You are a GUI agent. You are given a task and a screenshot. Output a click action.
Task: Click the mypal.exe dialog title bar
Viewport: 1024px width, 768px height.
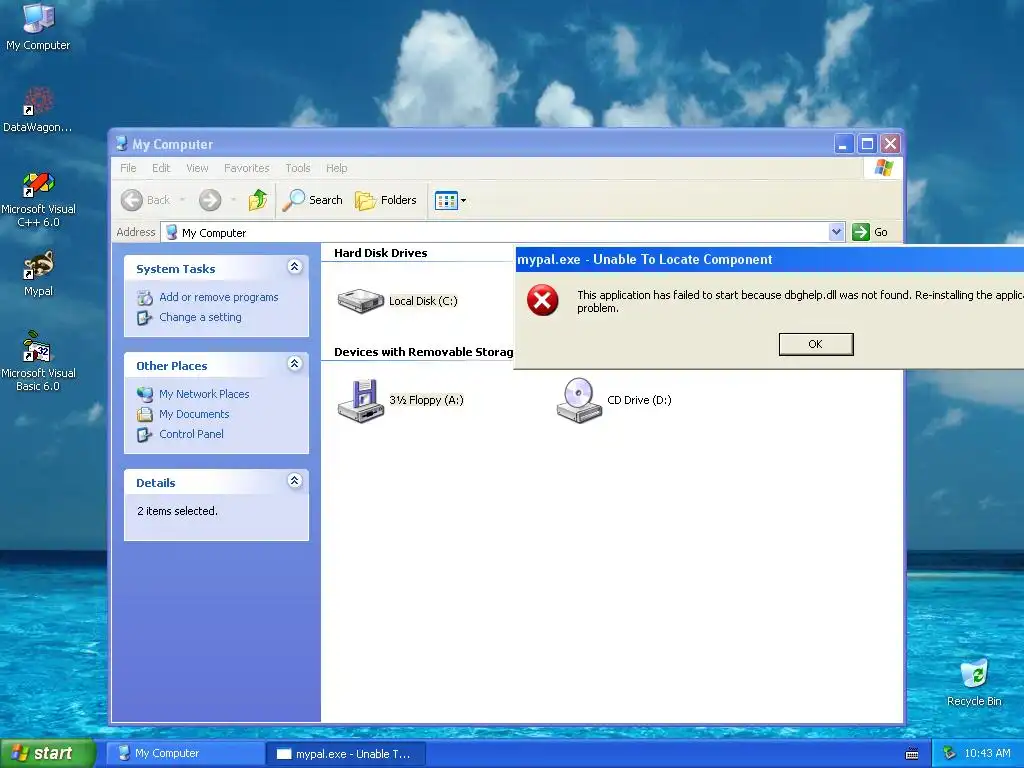coord(769,259)
